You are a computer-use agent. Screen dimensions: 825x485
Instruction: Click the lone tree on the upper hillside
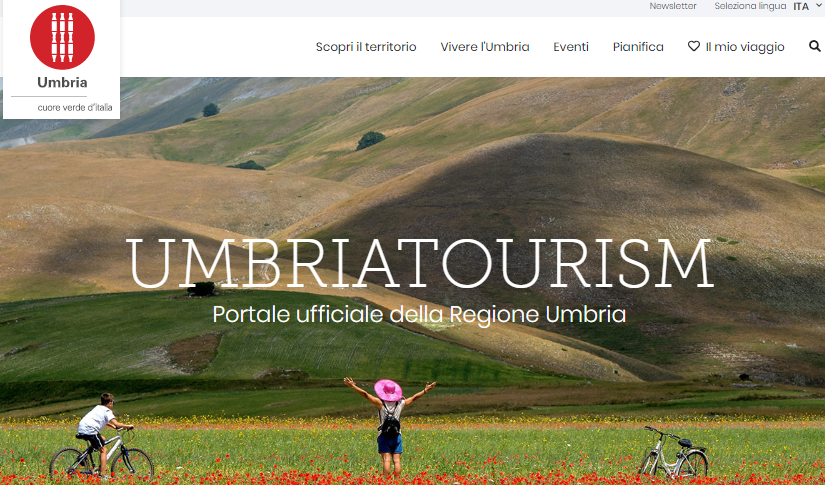pos(370,140)
